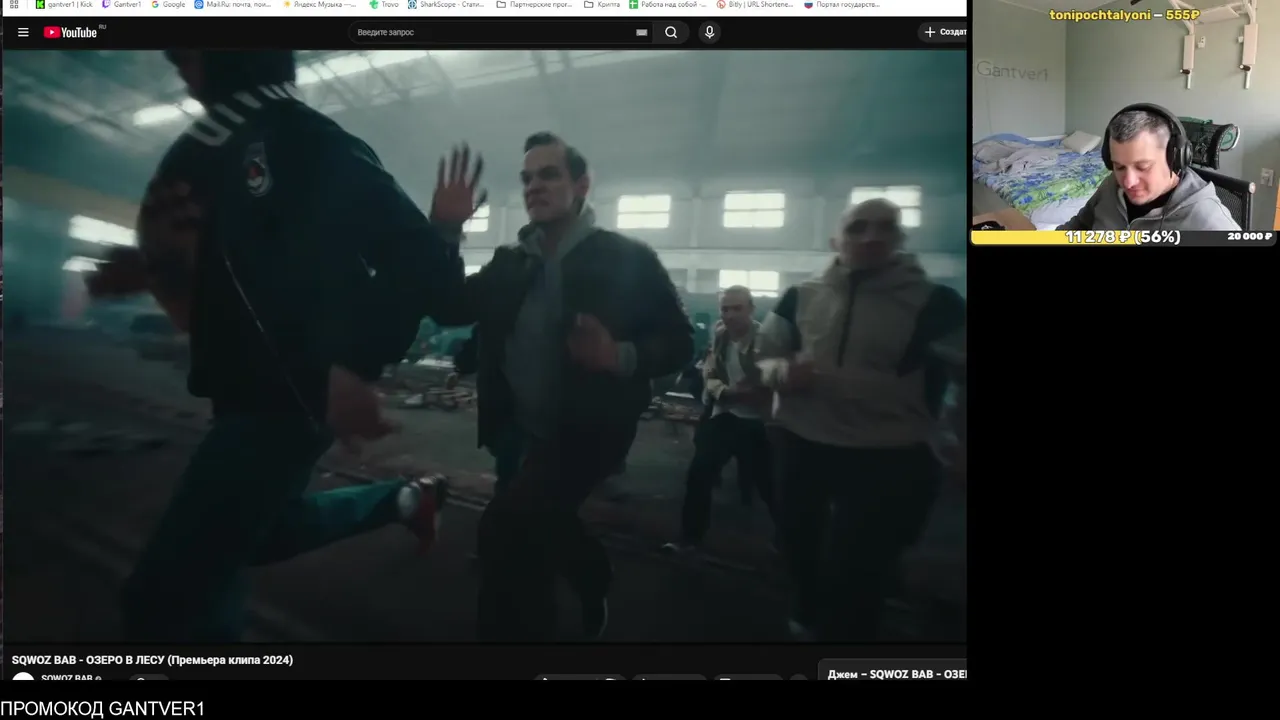Open the Trovo bookmark

(384, 5)
